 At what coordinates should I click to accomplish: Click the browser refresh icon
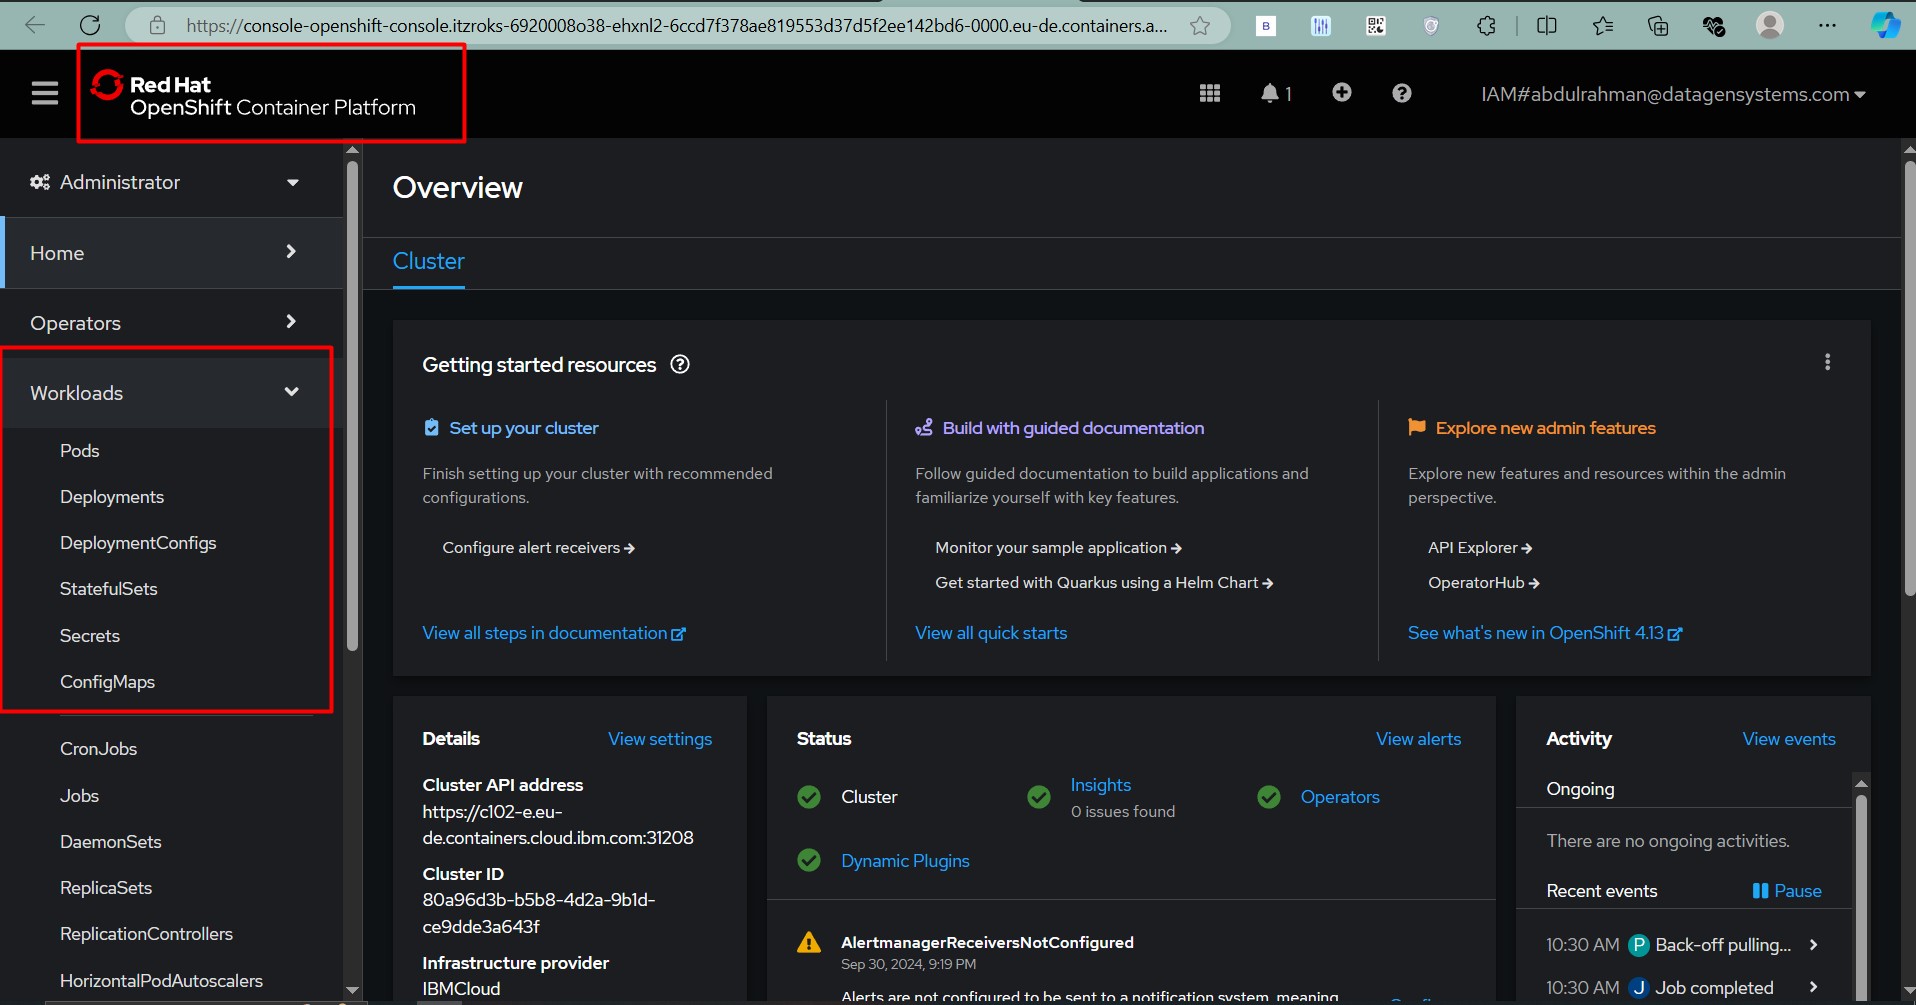90,25
